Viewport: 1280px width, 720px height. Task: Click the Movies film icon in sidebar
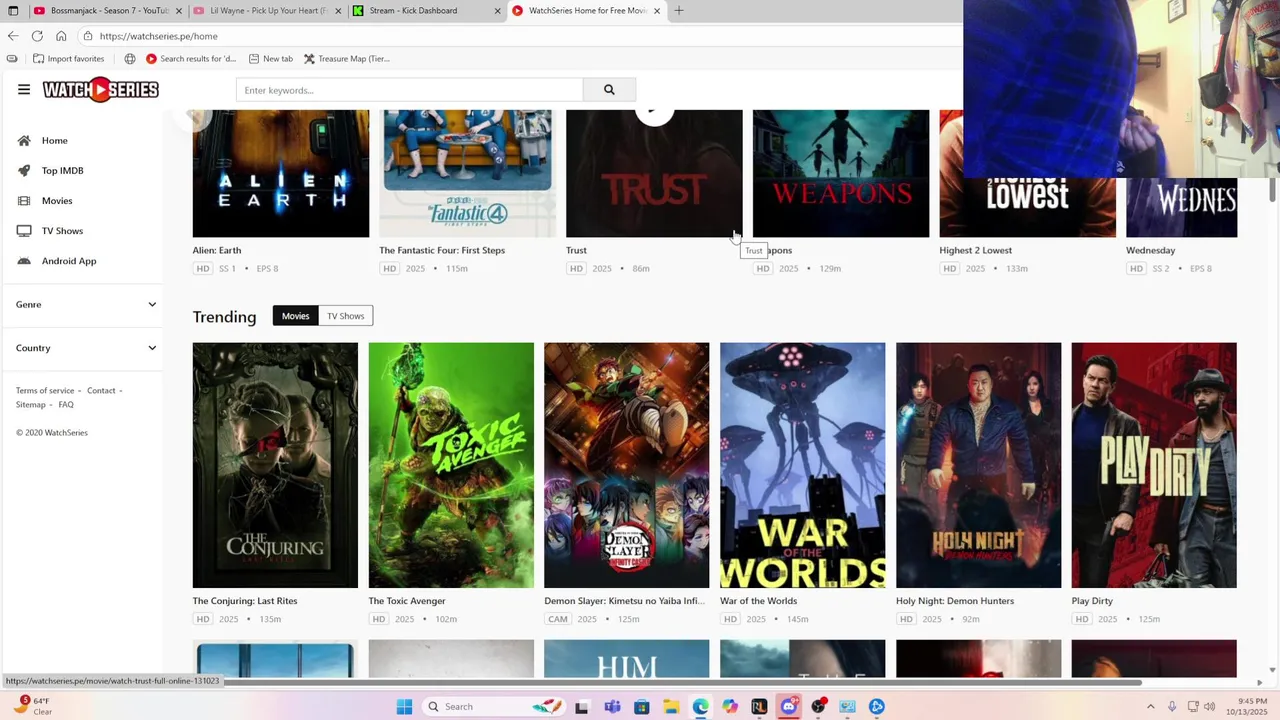(24, 201)
